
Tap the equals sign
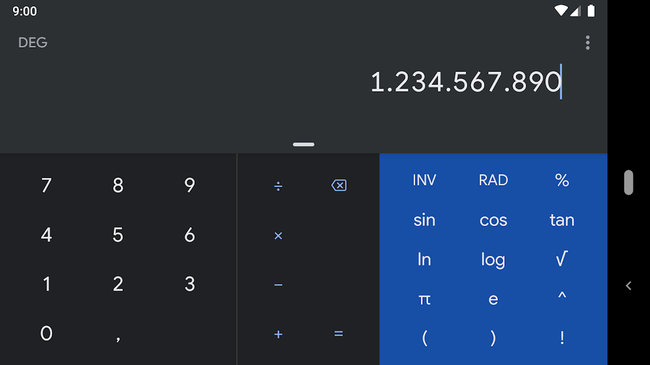tap(338, 334)
